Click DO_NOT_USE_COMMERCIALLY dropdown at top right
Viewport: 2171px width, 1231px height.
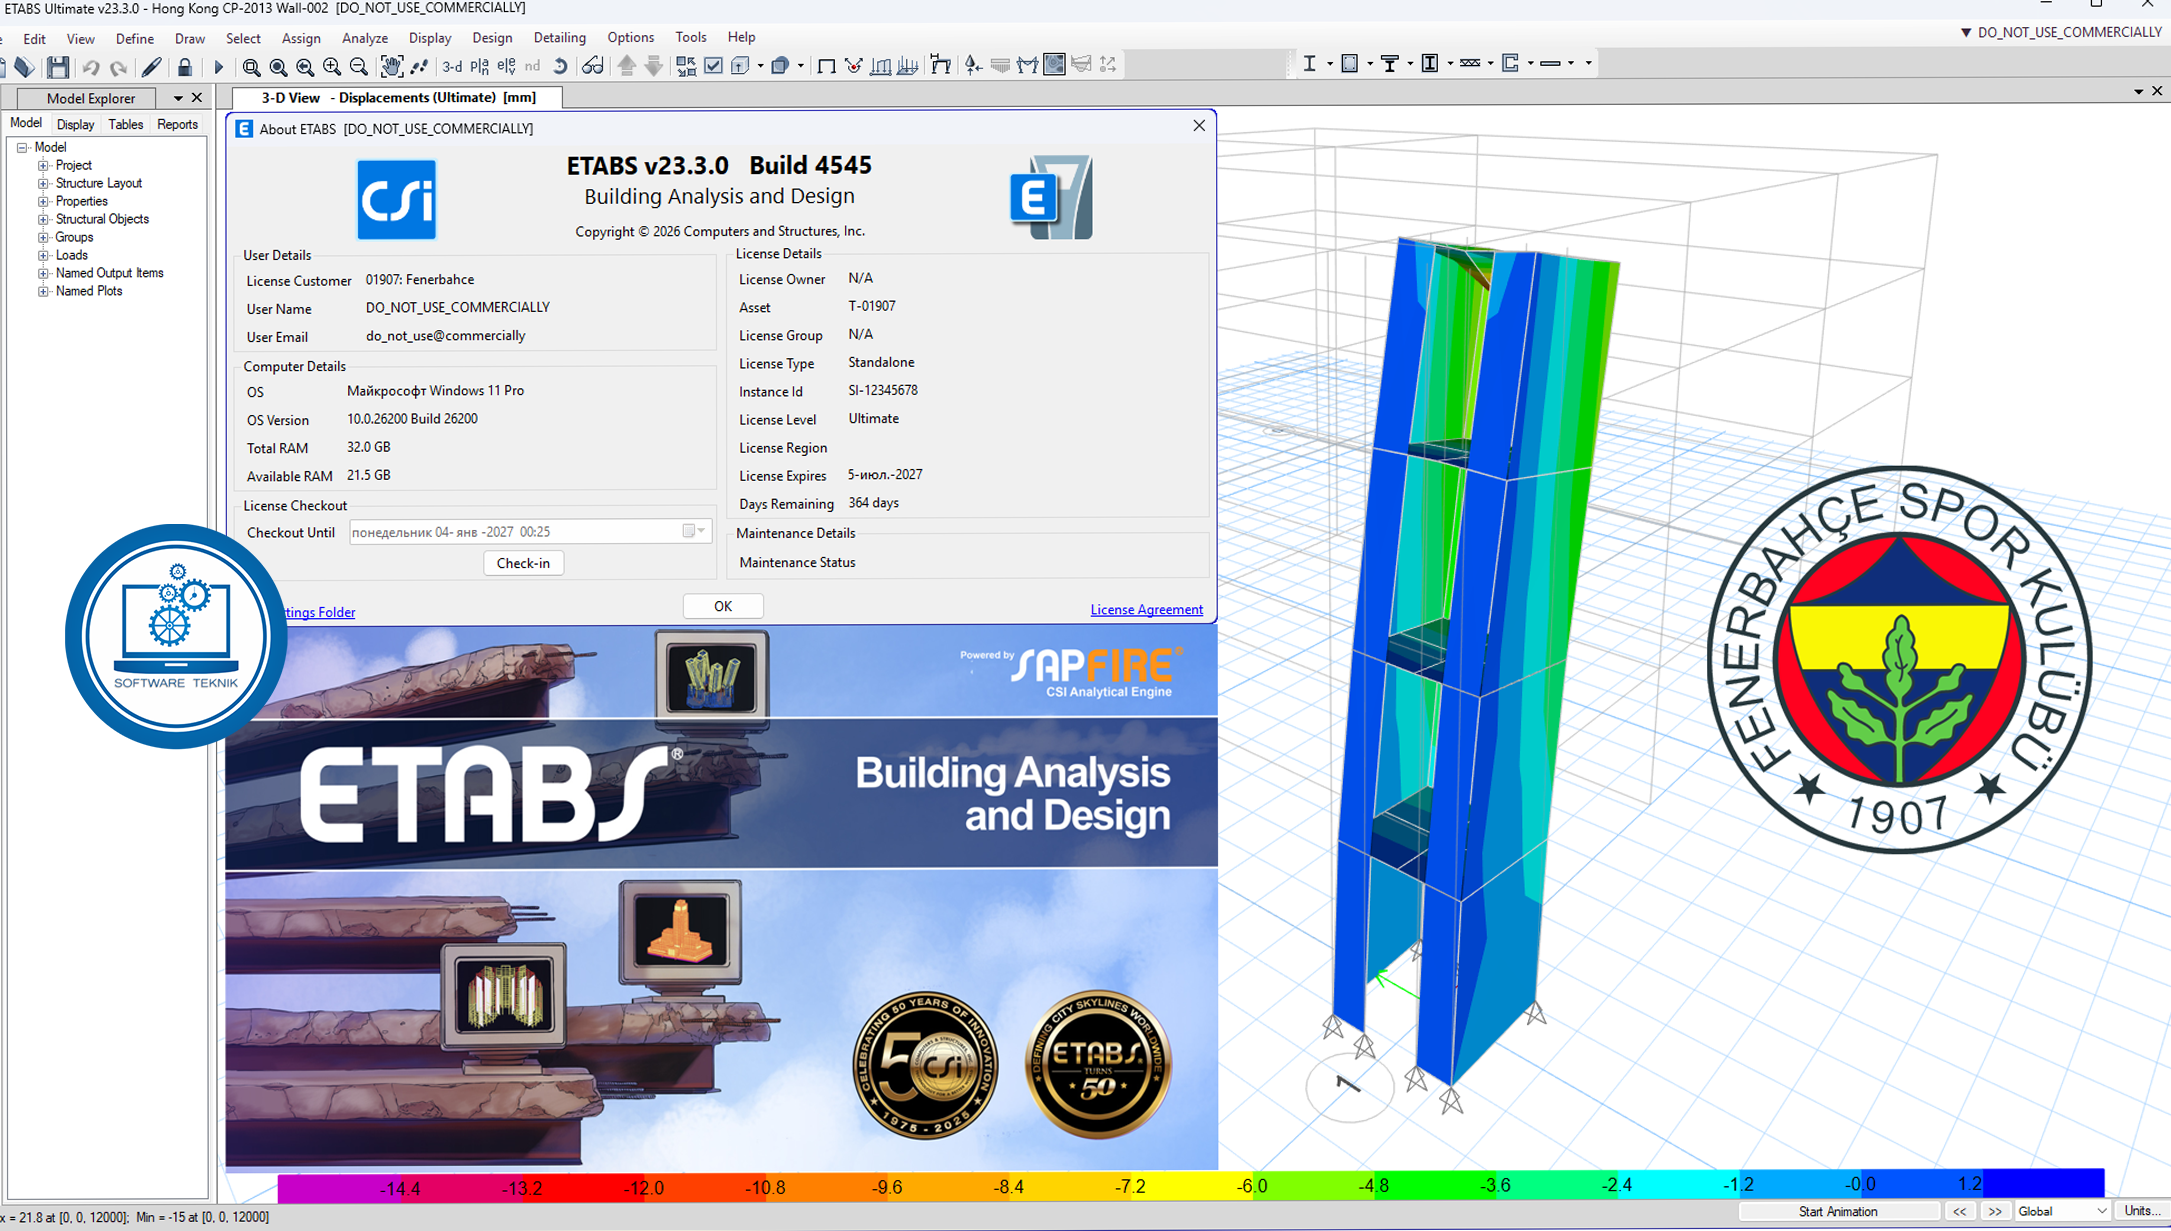2060,32
